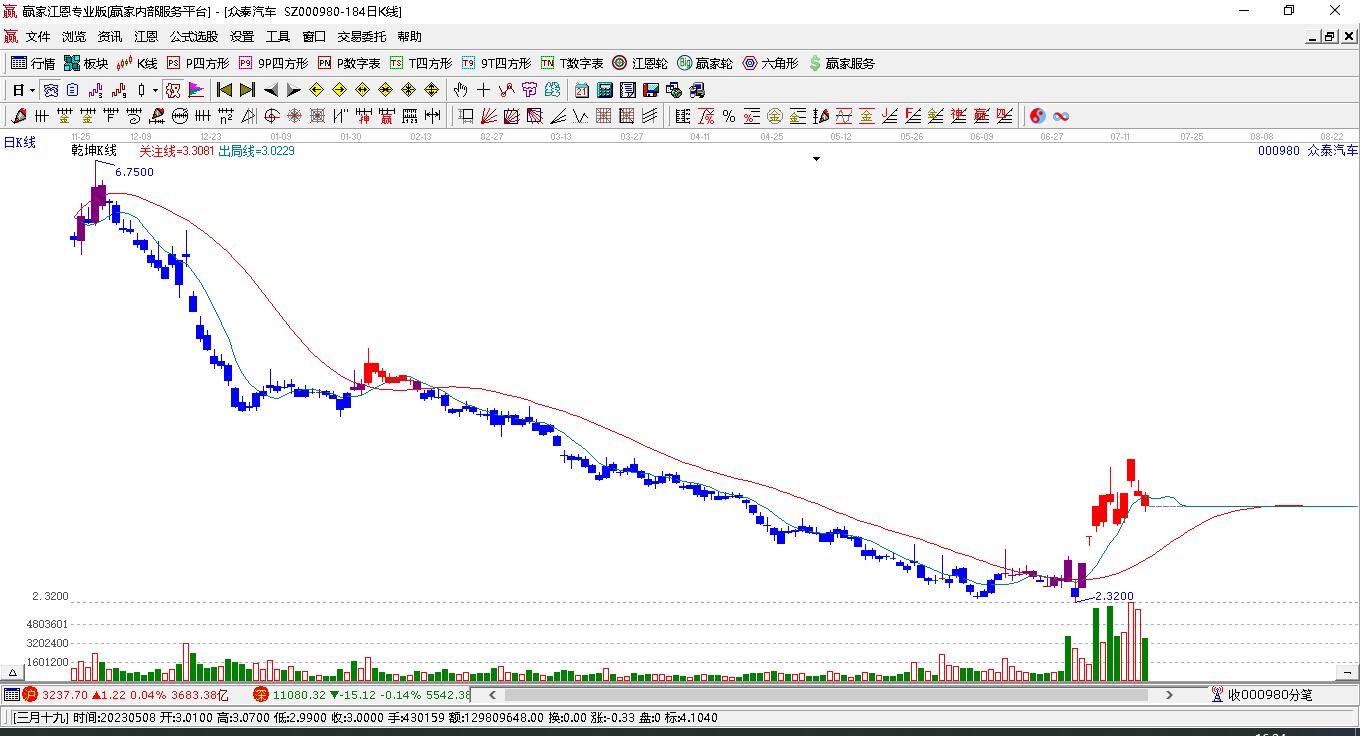
Task: Expand the volume pane with up triangle
Action: click(x=13, y=672)
